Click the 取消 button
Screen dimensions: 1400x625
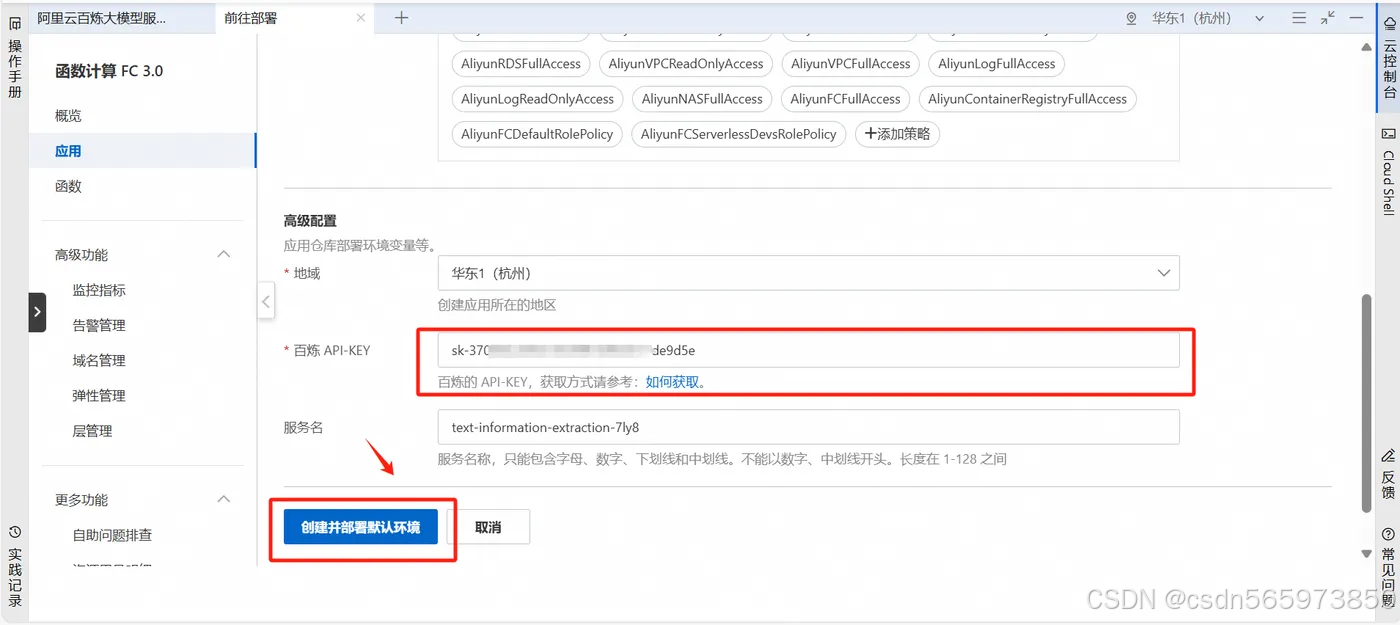(x=488, y=527)
